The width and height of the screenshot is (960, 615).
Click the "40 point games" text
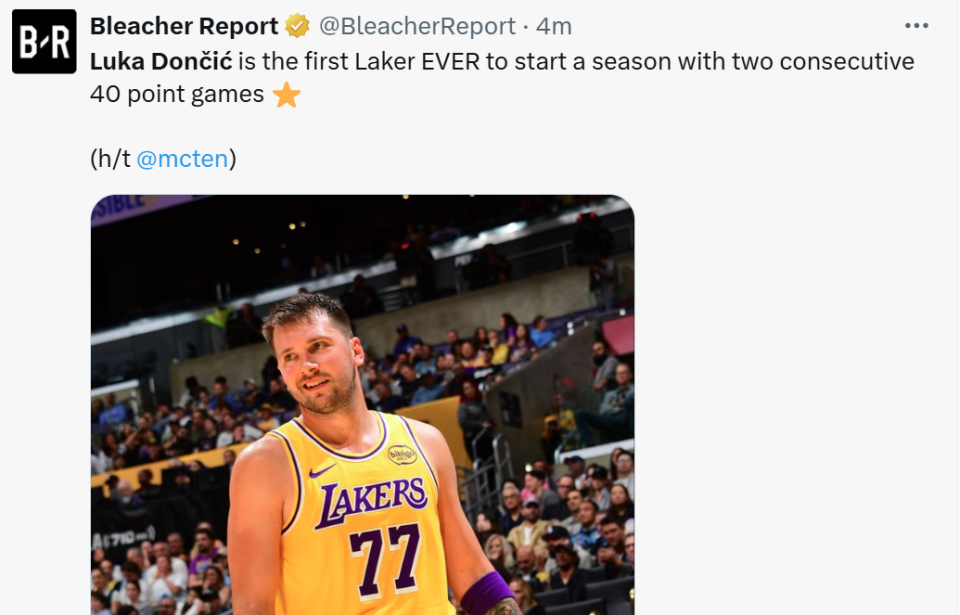pyautogui.click(x=177, y=95)
